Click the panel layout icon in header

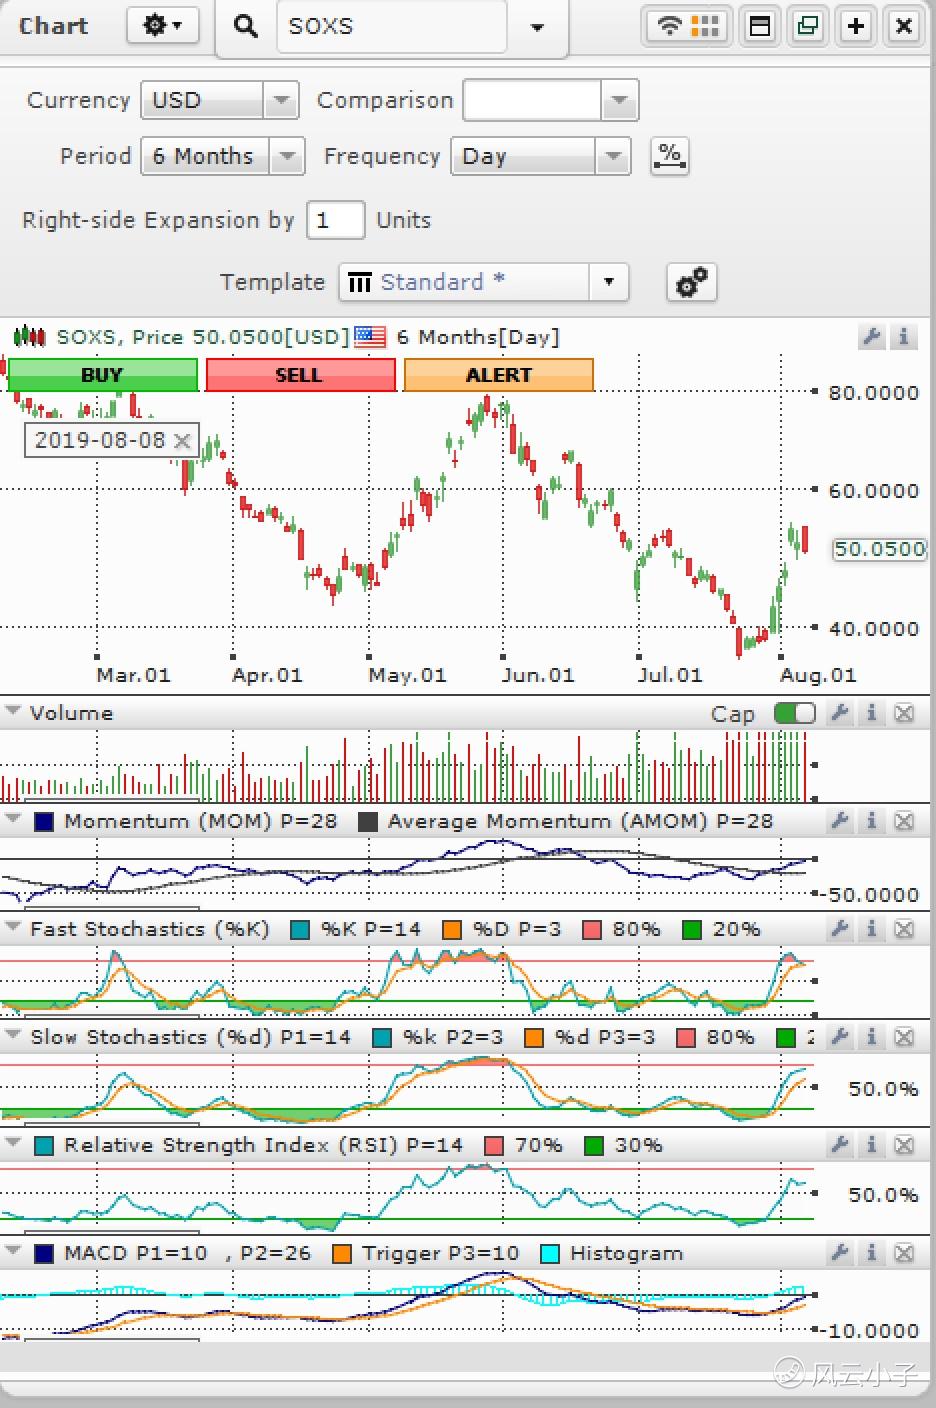tap(760, 26)
